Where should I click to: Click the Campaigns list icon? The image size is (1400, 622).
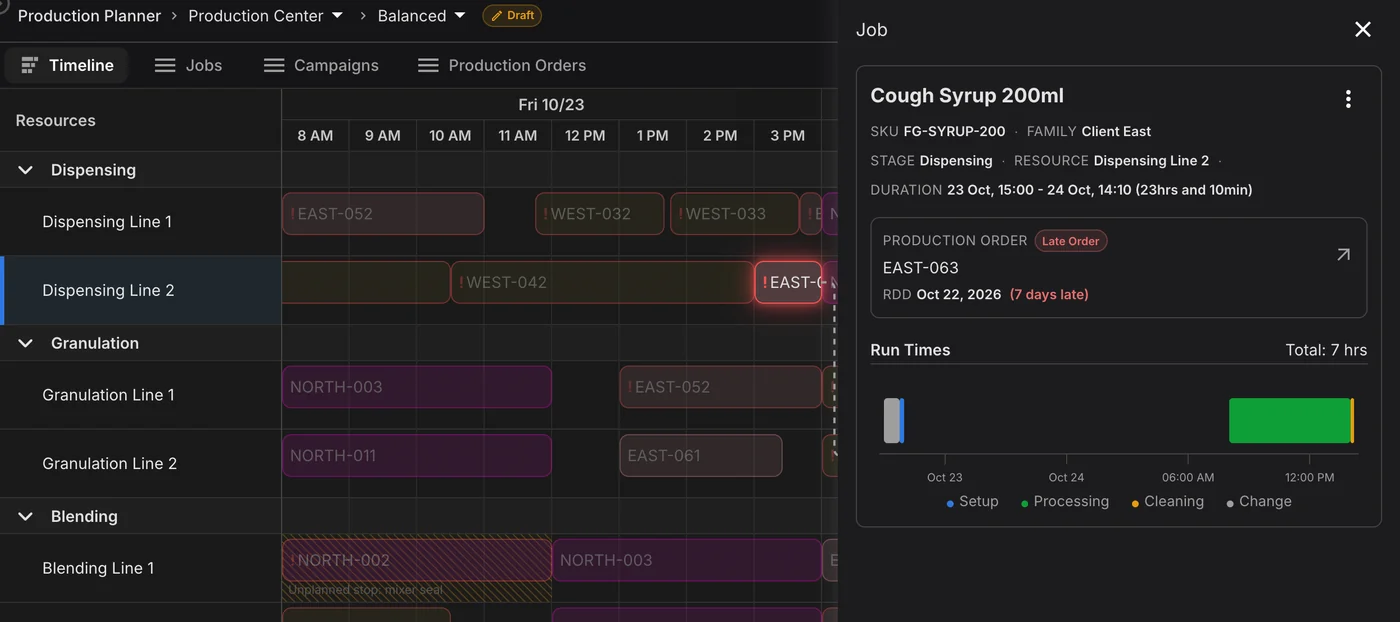(274, 65)
